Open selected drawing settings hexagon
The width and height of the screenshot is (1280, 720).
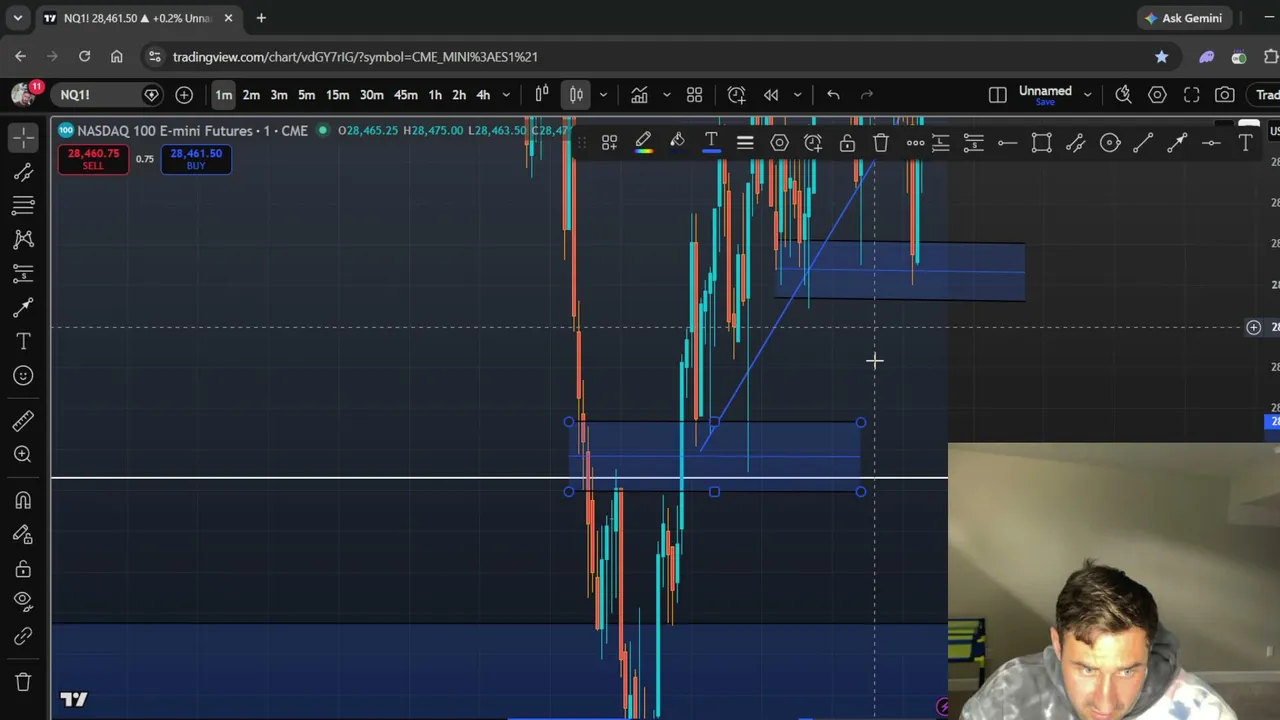pyautogui.click(x=779, y=143)
